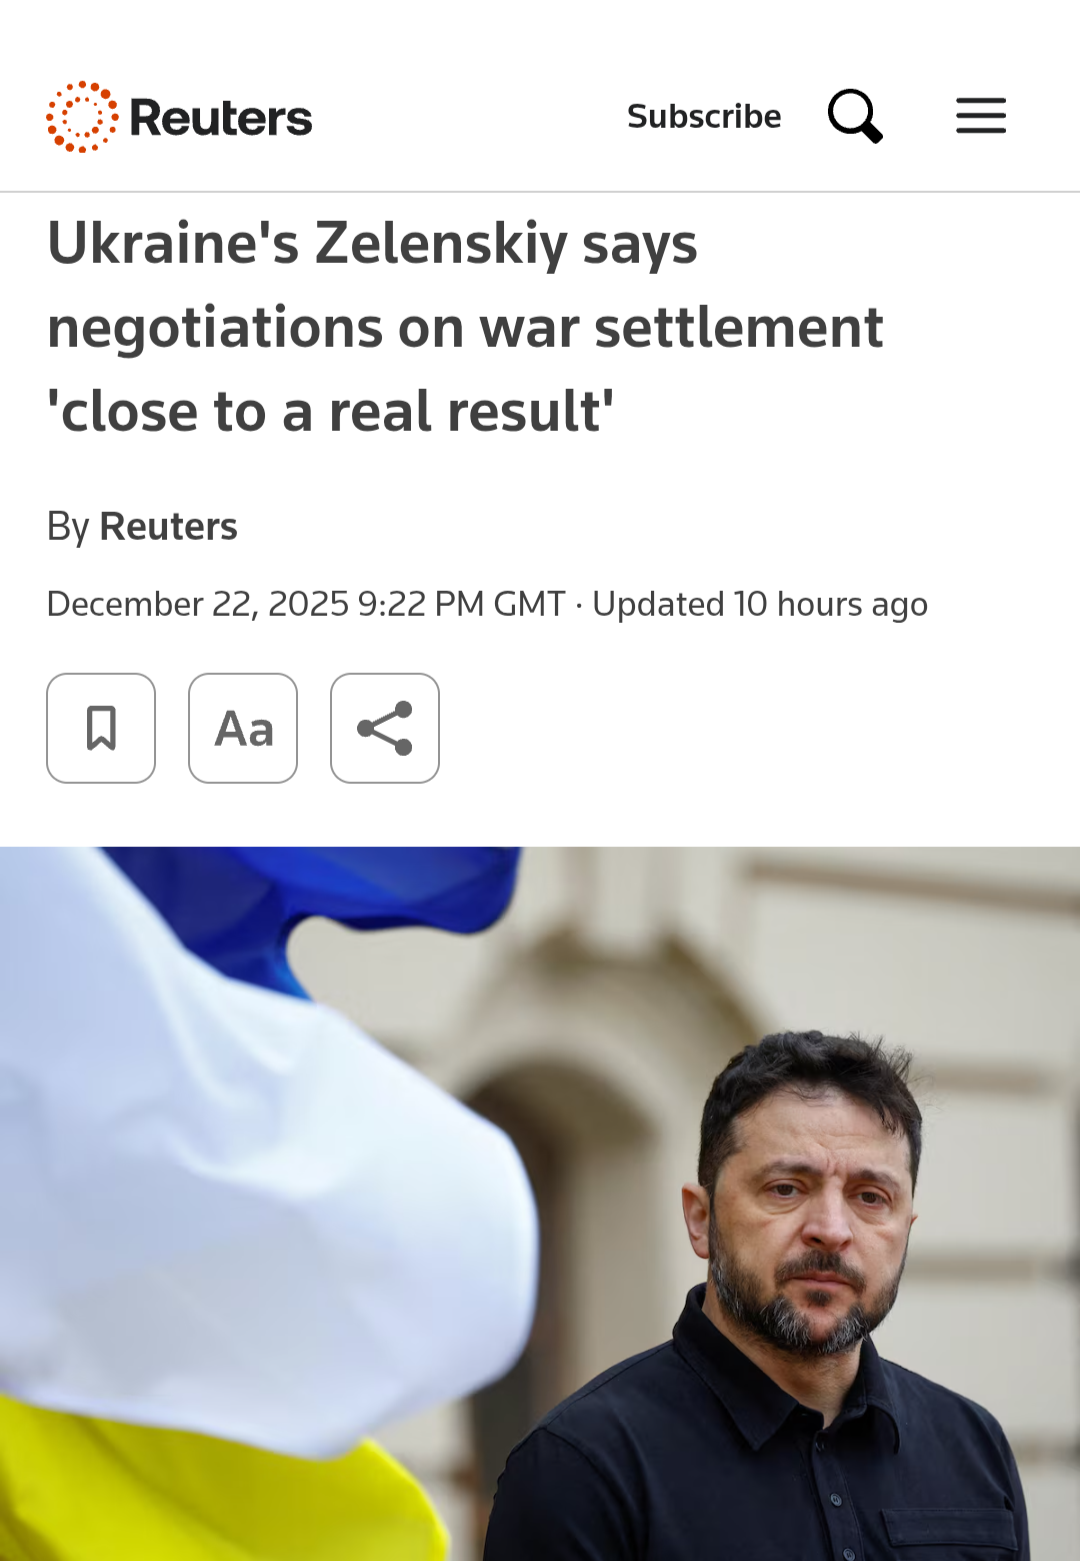Image resolution: width=1080 pixels, height=1561 pixels.
Task: Open the article's lead photo
Action: [540, 1204]
